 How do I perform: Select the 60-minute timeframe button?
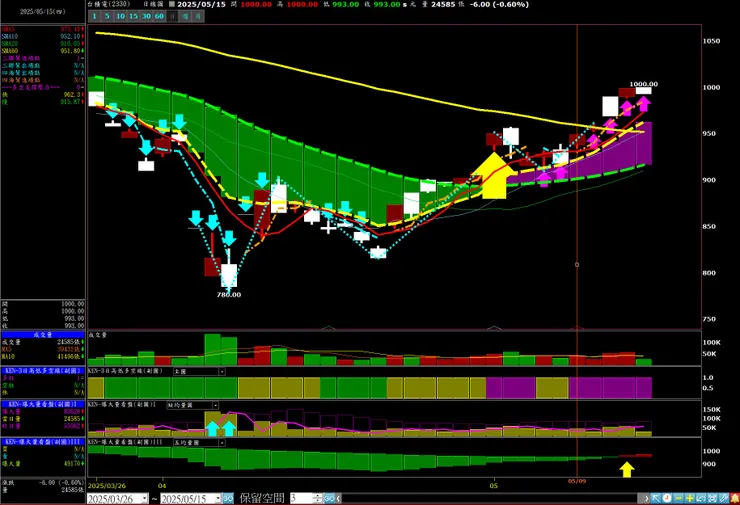tap(160, 16)
